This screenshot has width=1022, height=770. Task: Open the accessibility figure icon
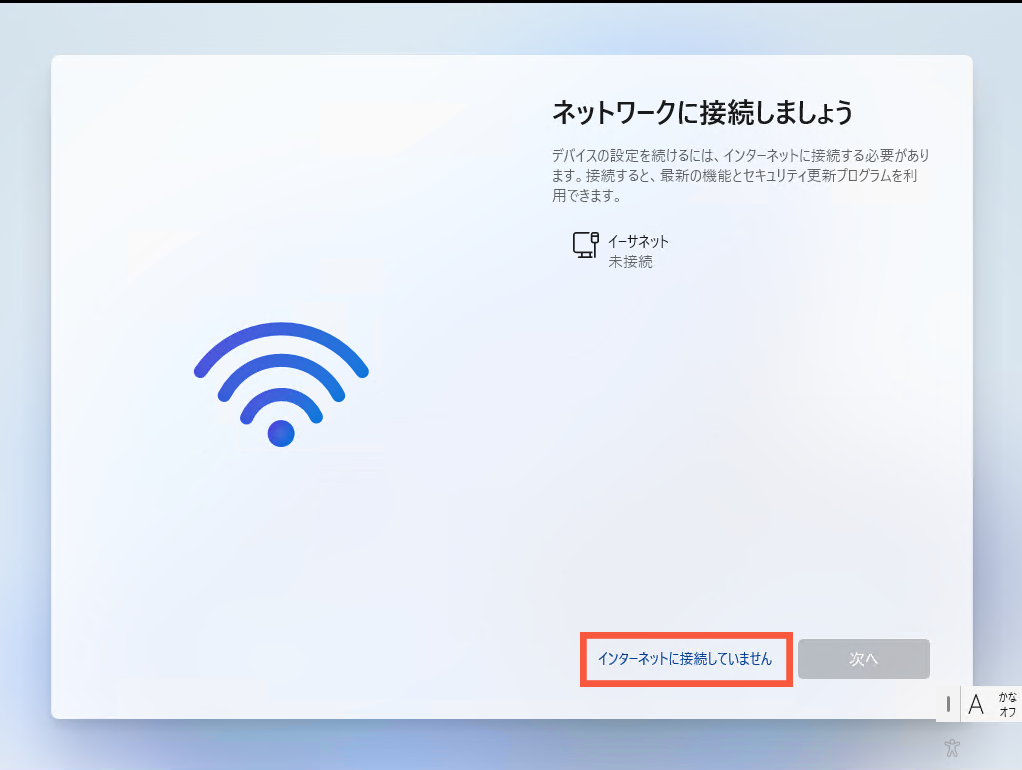pos(952,748)
